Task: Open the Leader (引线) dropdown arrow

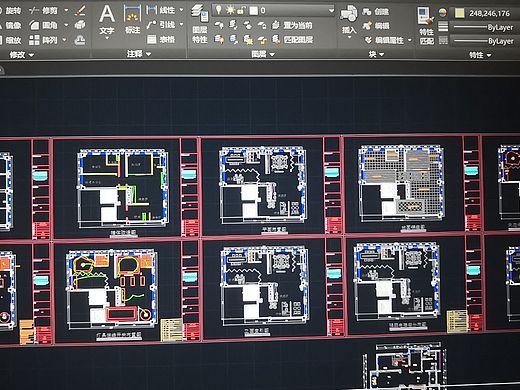Action: [x=182, y=25]
